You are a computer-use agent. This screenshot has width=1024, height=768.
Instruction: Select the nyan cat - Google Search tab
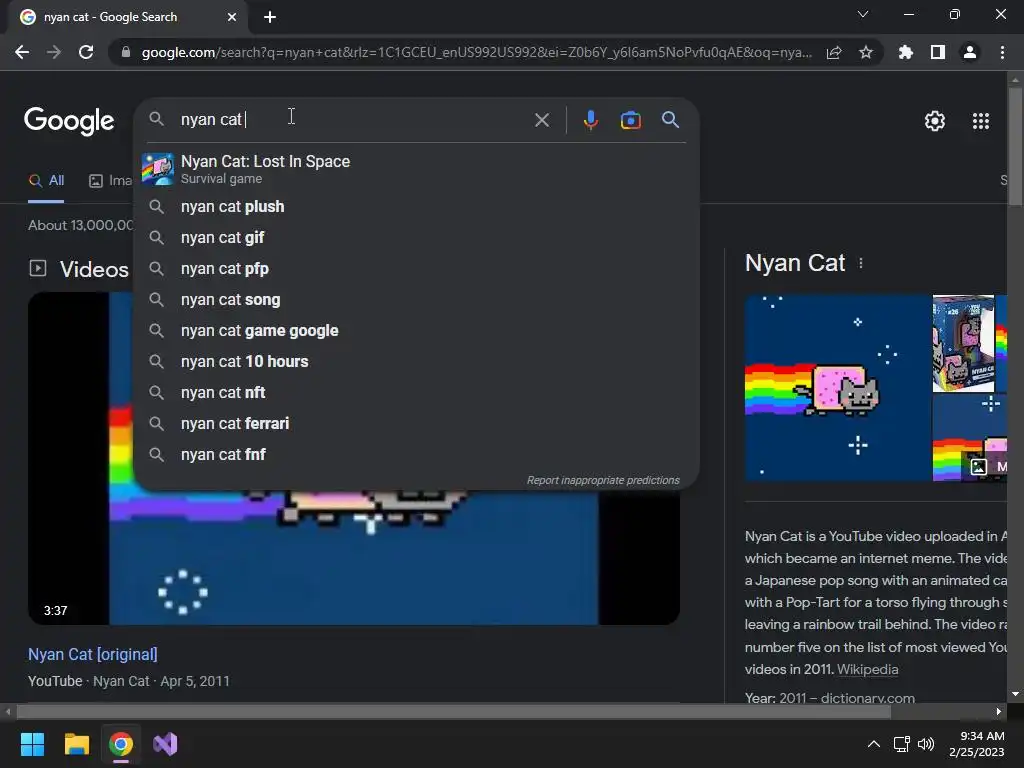point(128,17)
